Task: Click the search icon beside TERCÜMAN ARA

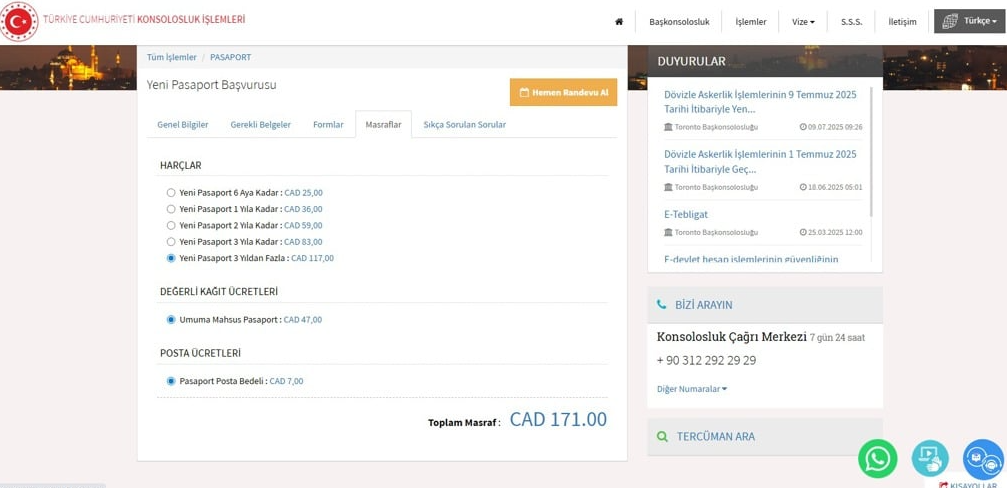Action: [662, 437]
